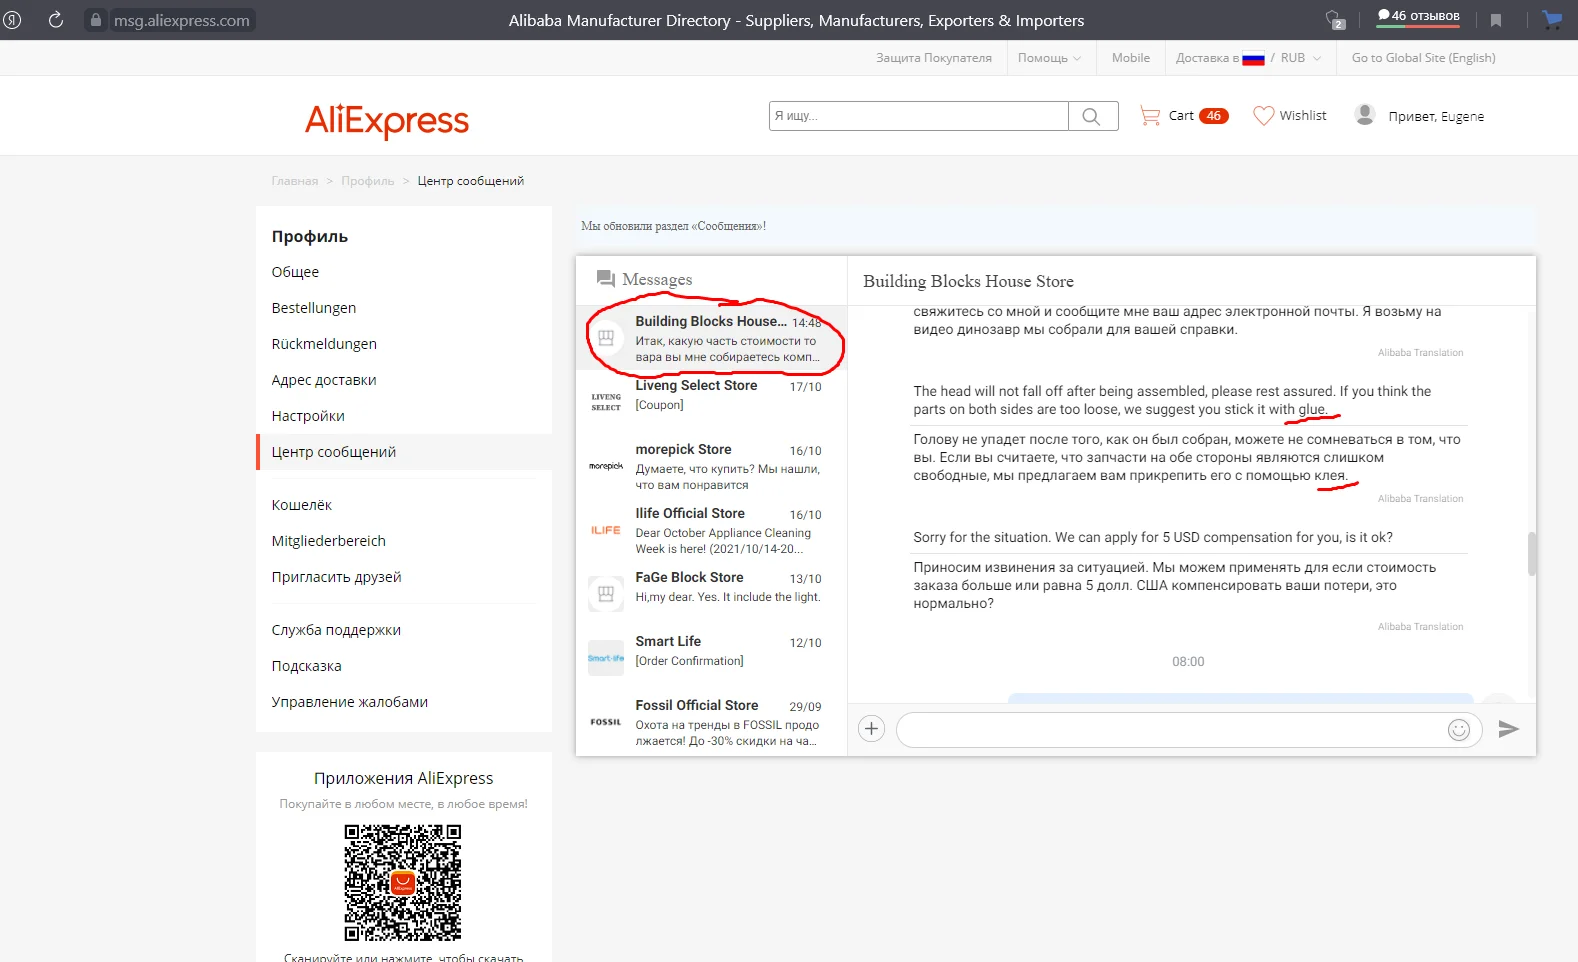Click the message text input field
The height and width of the screenshot is (962, 1578).
[x=1173, y=730]
